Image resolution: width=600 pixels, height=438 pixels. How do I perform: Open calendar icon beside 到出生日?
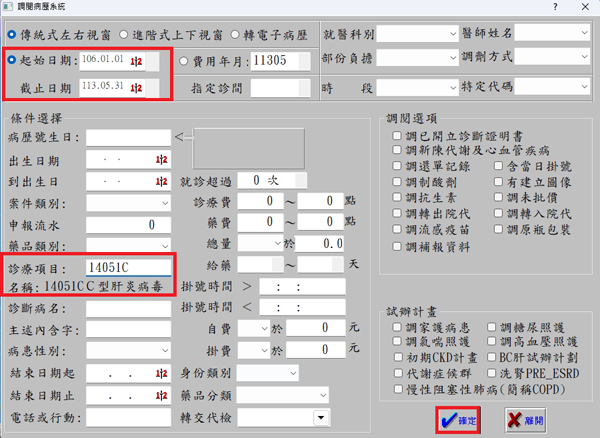tap(162, 181)
